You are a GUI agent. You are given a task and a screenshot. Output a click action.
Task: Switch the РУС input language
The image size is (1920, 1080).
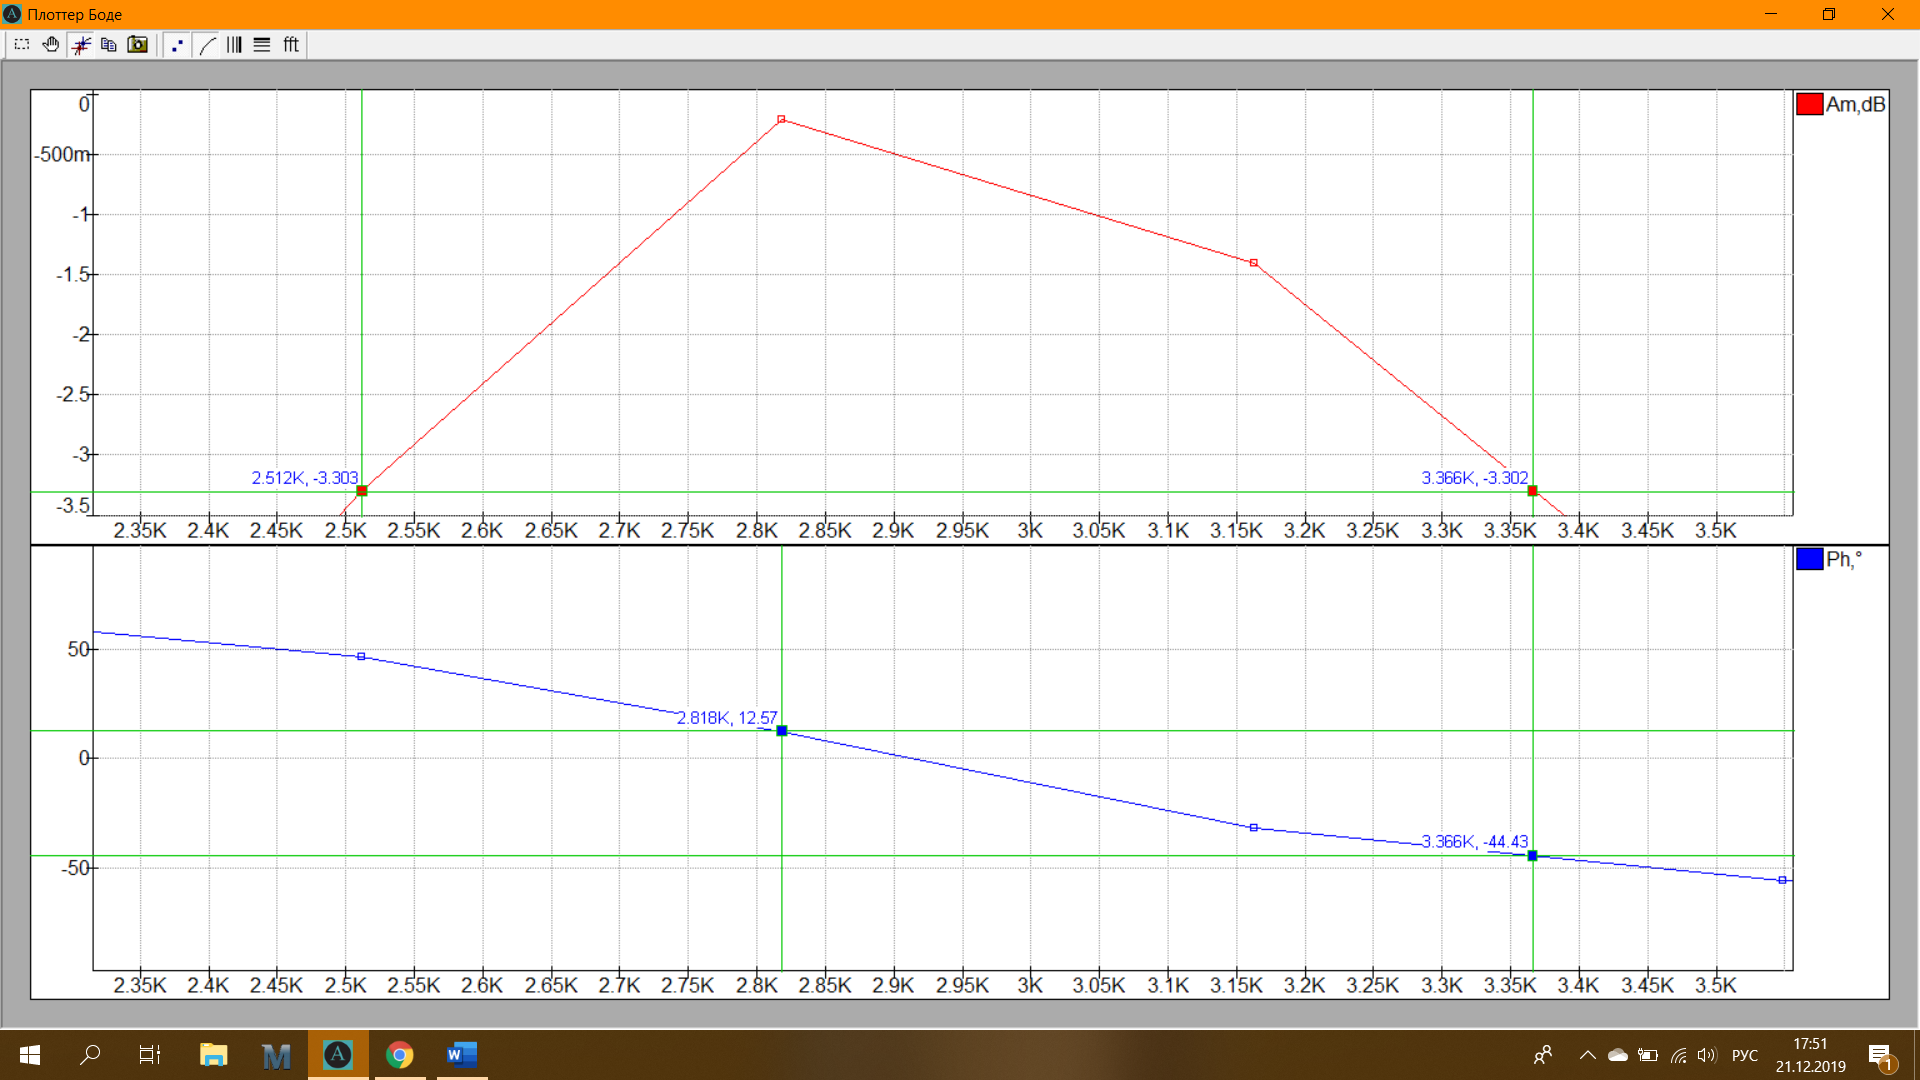coord(1745,1055)
